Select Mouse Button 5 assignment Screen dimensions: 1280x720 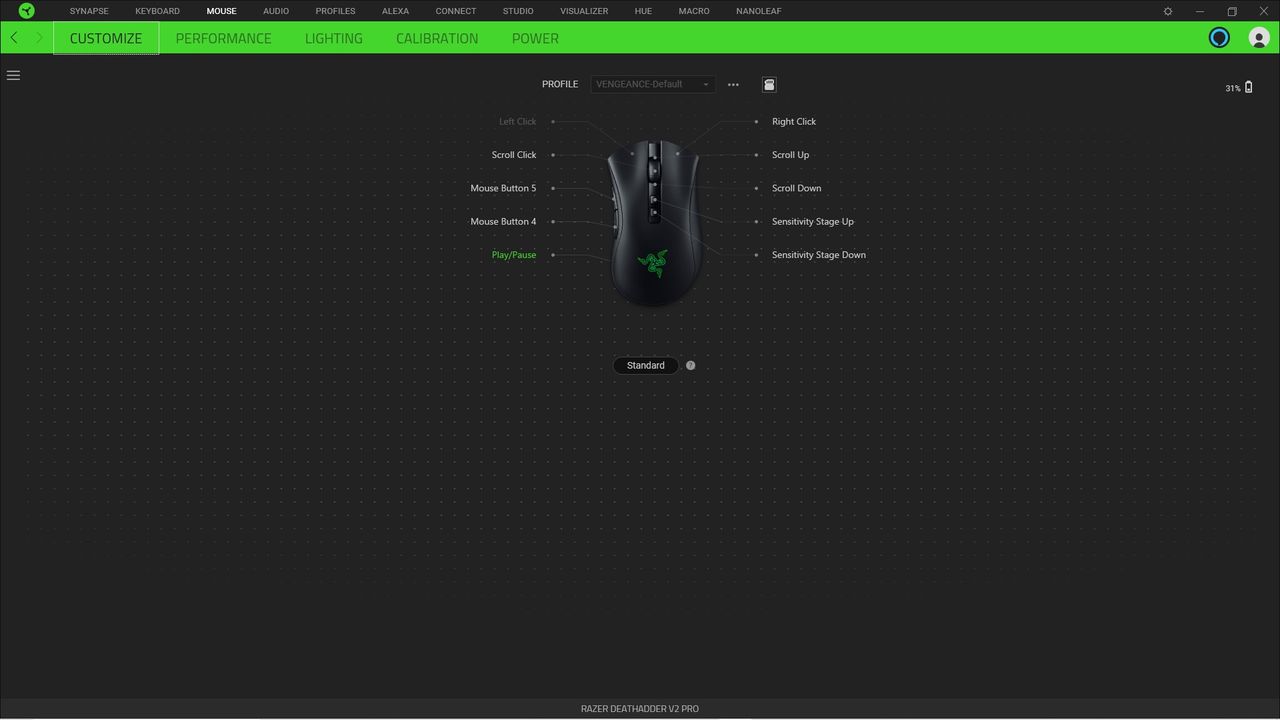pyautogui.click(x=503, y=188)
